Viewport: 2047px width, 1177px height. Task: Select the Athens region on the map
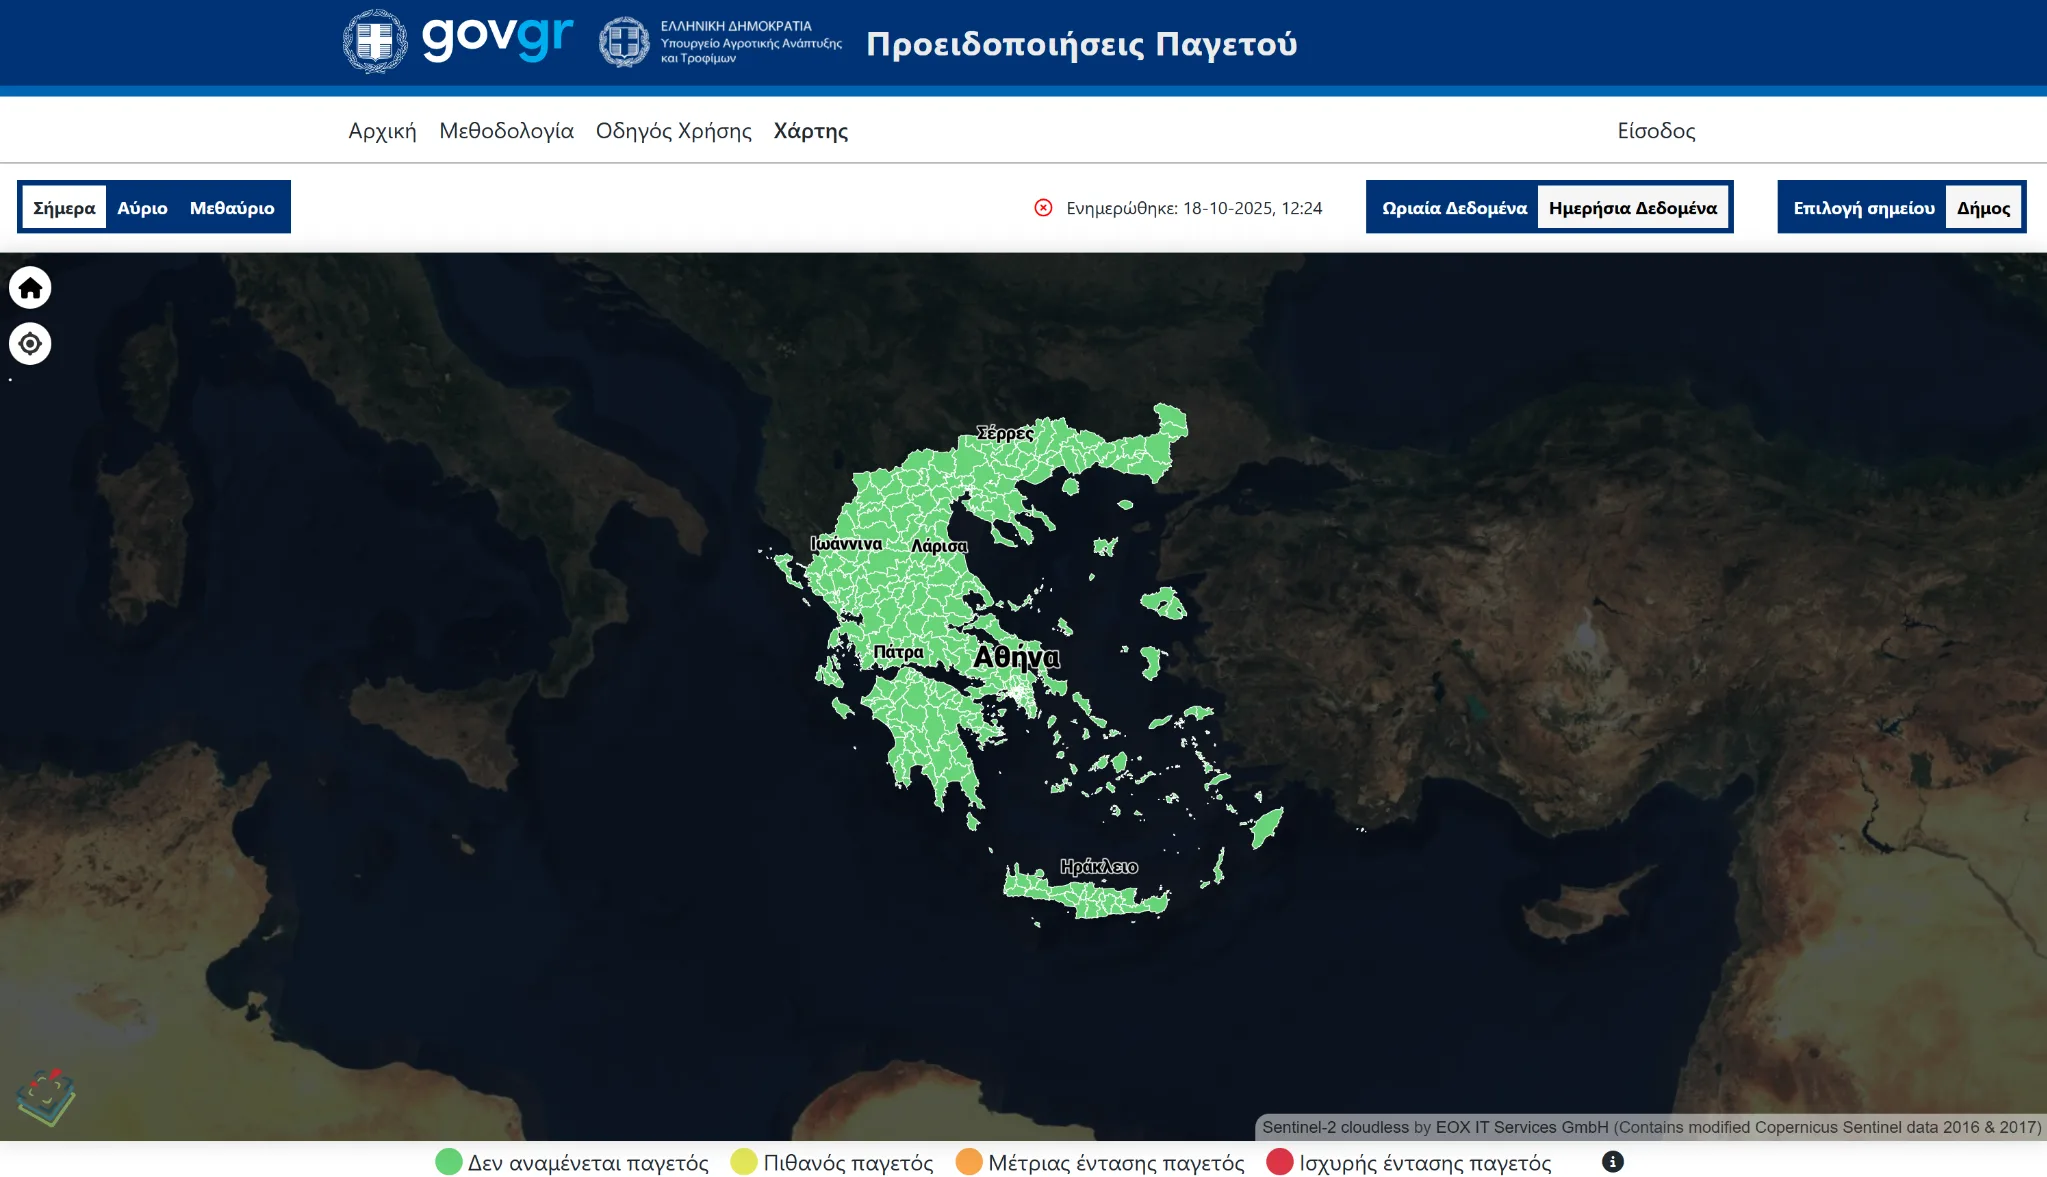click(x=1013, y=660)
